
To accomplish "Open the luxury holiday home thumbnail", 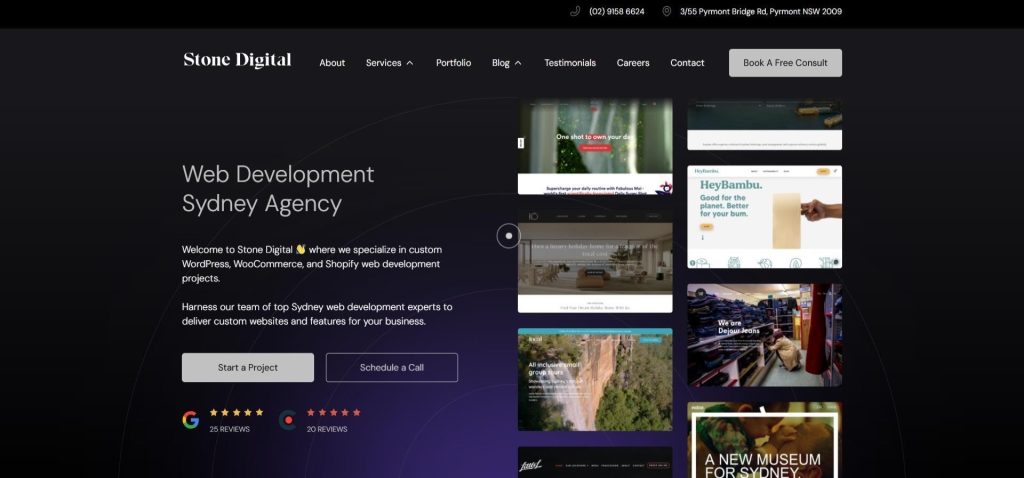I will pos(595,261).
